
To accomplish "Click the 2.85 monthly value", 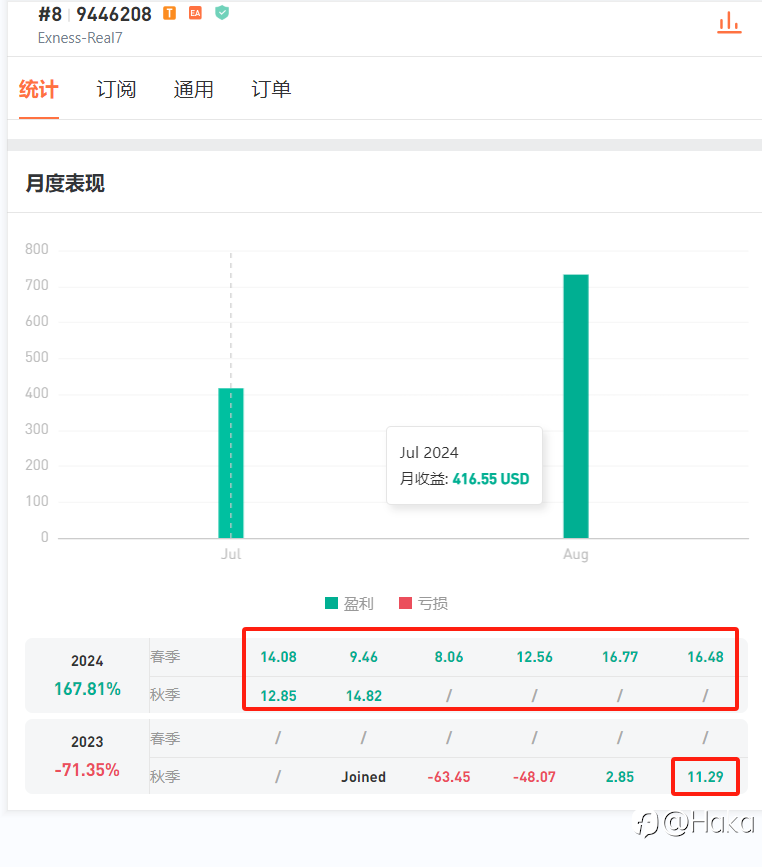I will click(620, 777).
